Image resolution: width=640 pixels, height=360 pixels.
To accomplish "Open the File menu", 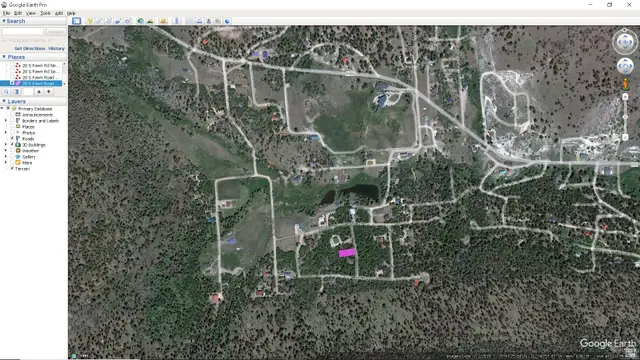I will click(6, 13).
